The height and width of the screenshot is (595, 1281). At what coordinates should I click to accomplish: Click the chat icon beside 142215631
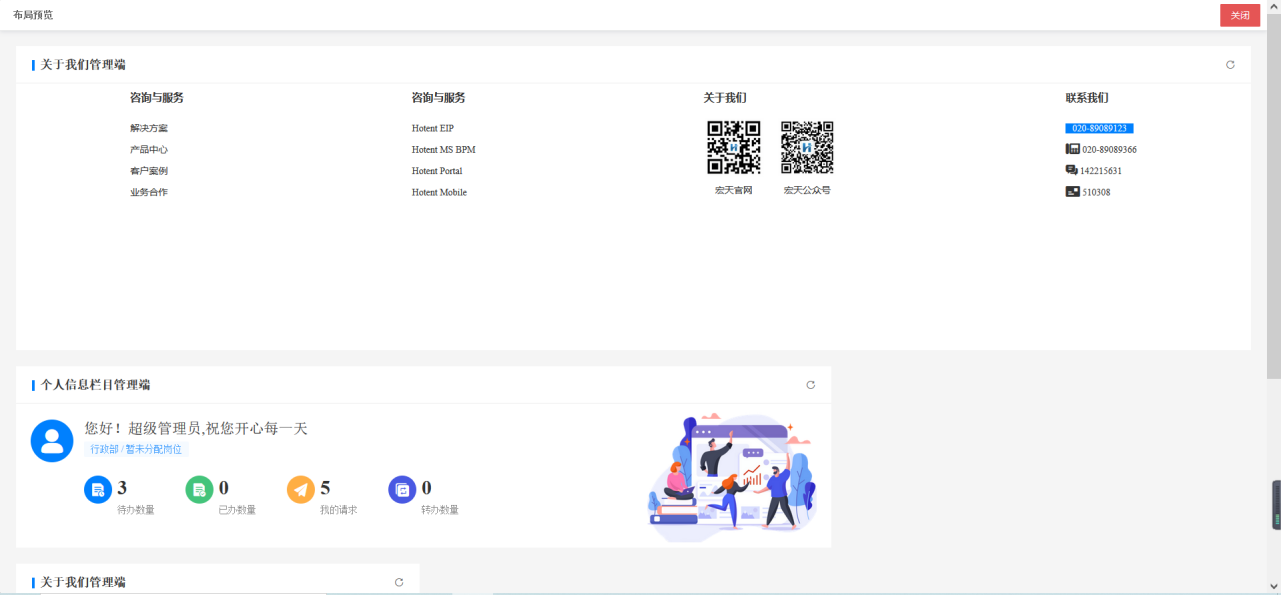coord(1072,170)
